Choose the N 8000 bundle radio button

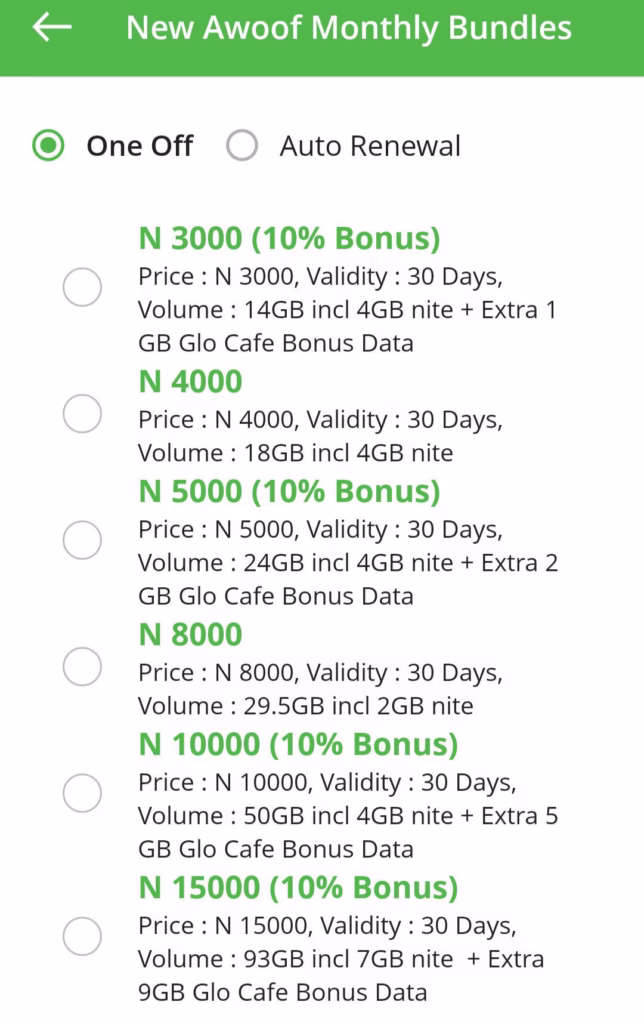tap(82, 667)
